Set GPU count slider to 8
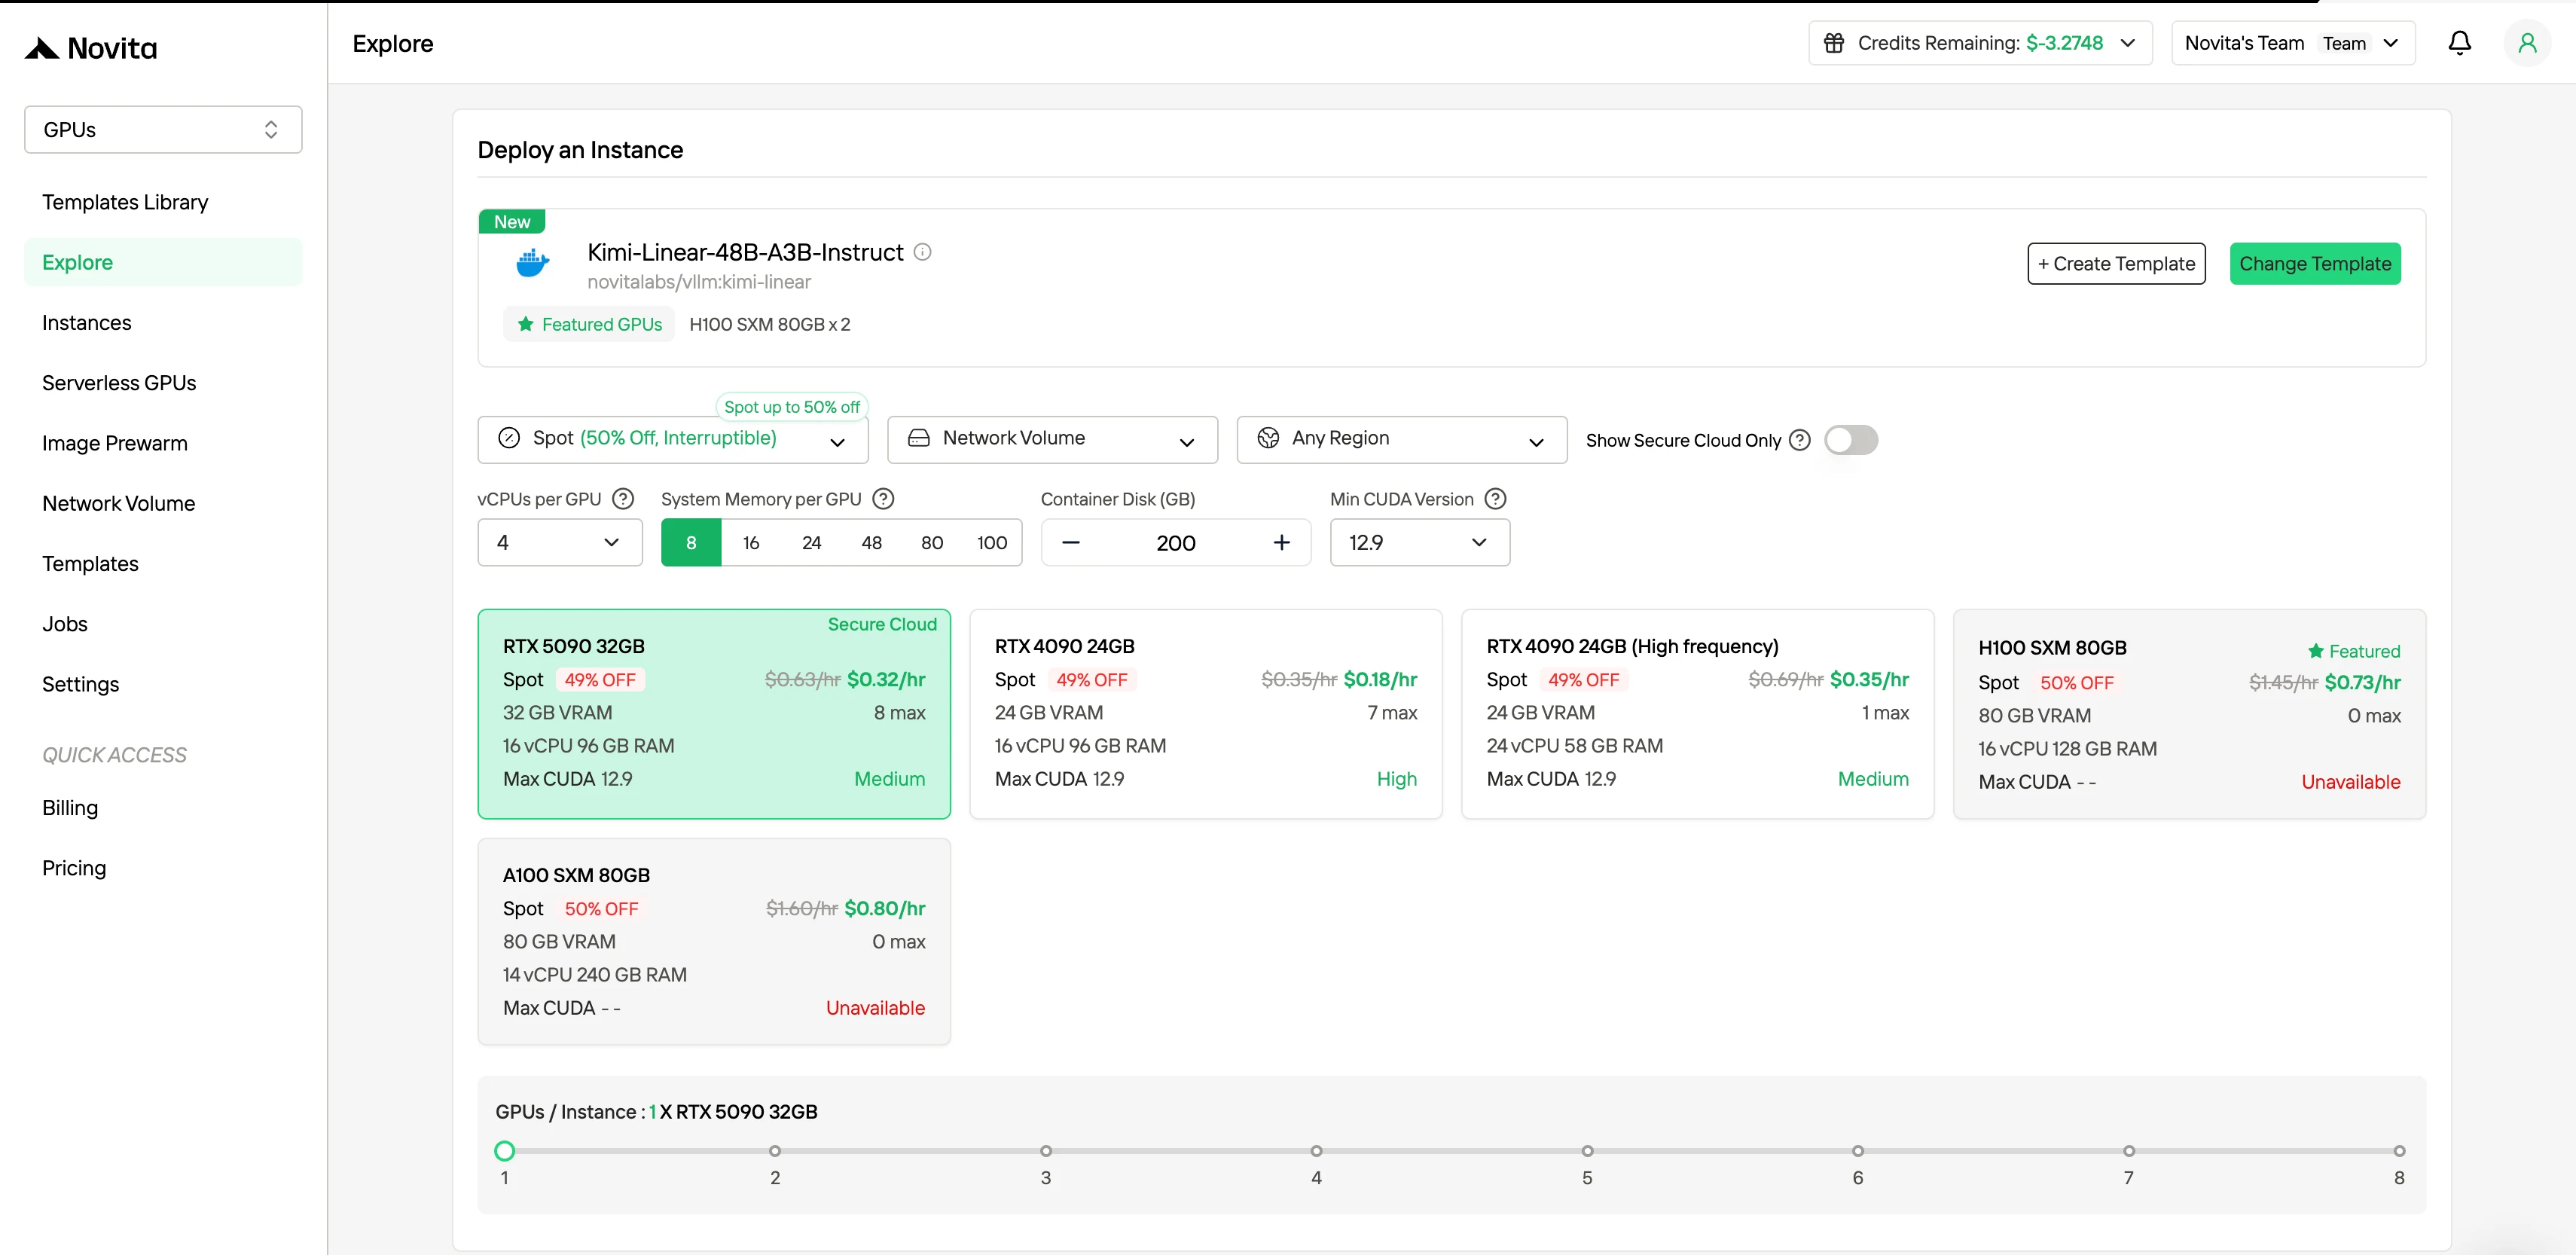The width and height of the screenshot is (2576, 1255). (2399, 1151)
